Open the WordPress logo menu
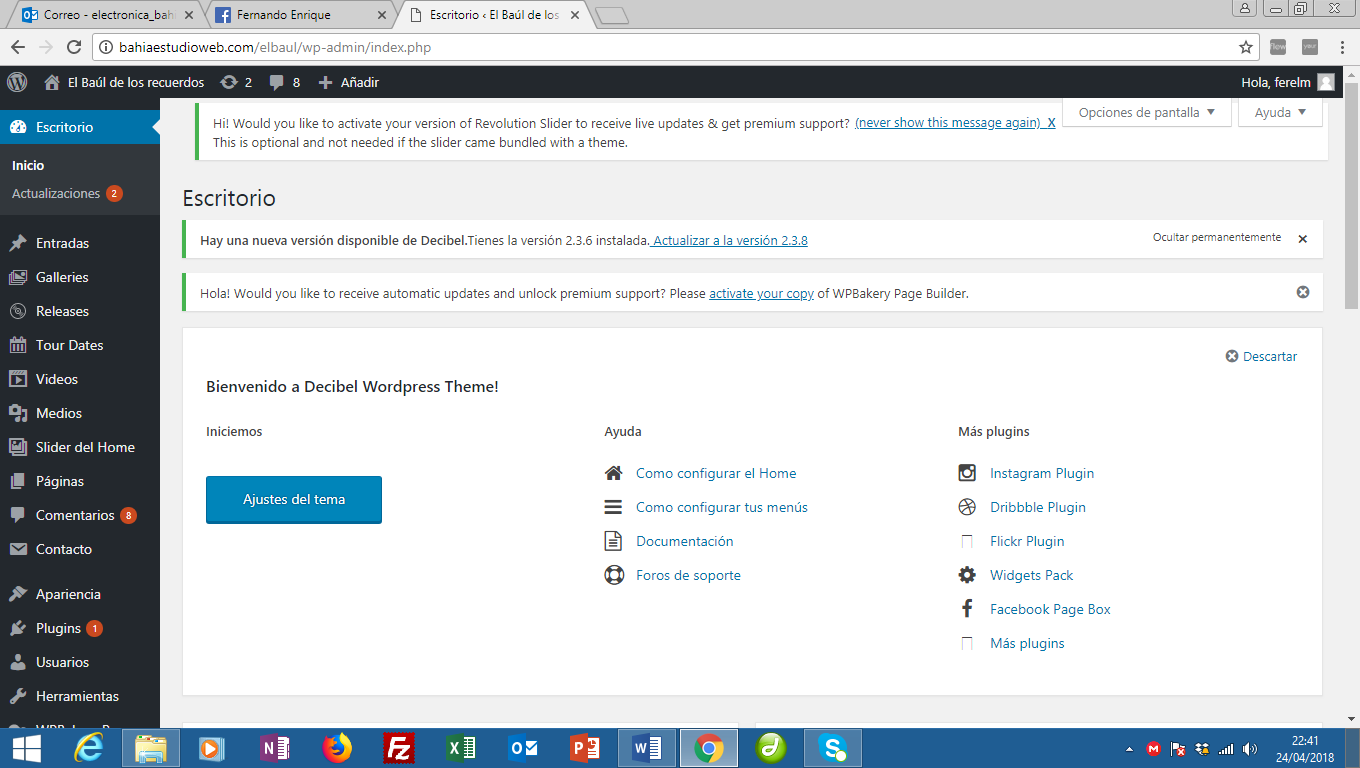1360x768 pixels. click(x=17, y=82)
